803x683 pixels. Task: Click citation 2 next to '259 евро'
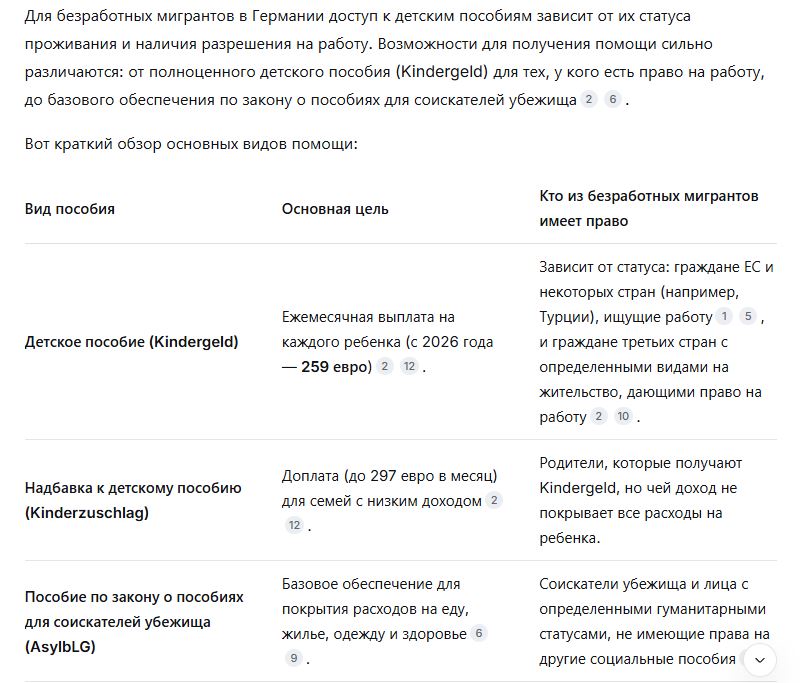click(x=385, y=366)
